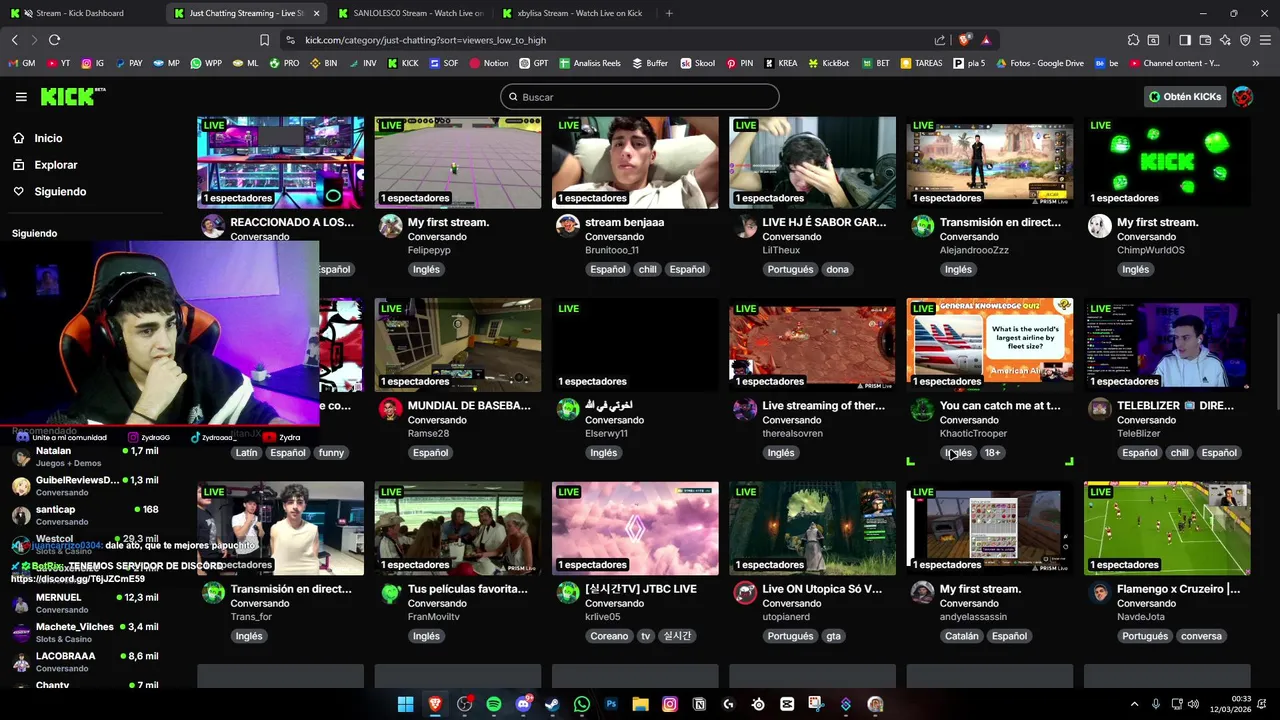
Task: Open the JTBC LIVE stream thumbnail
Action: click(635, 528)
